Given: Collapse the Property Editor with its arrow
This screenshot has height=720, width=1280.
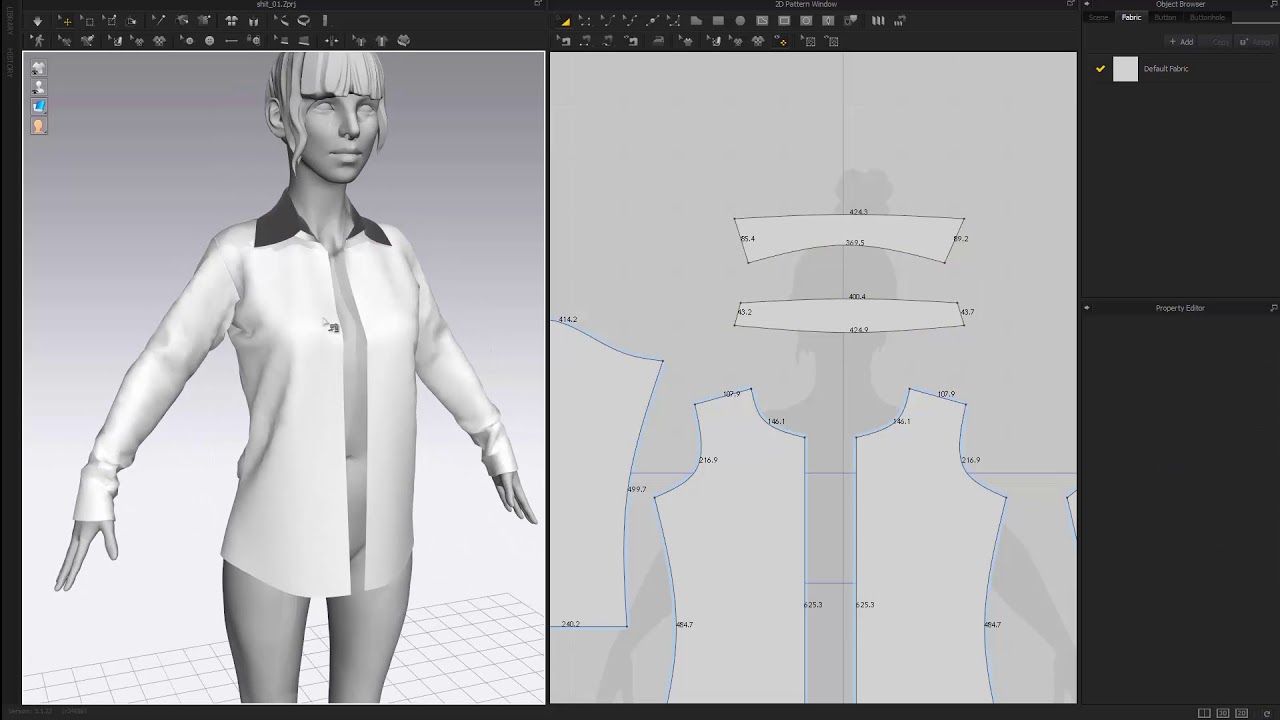Looking at the screenshot, I should point(1087,308).
